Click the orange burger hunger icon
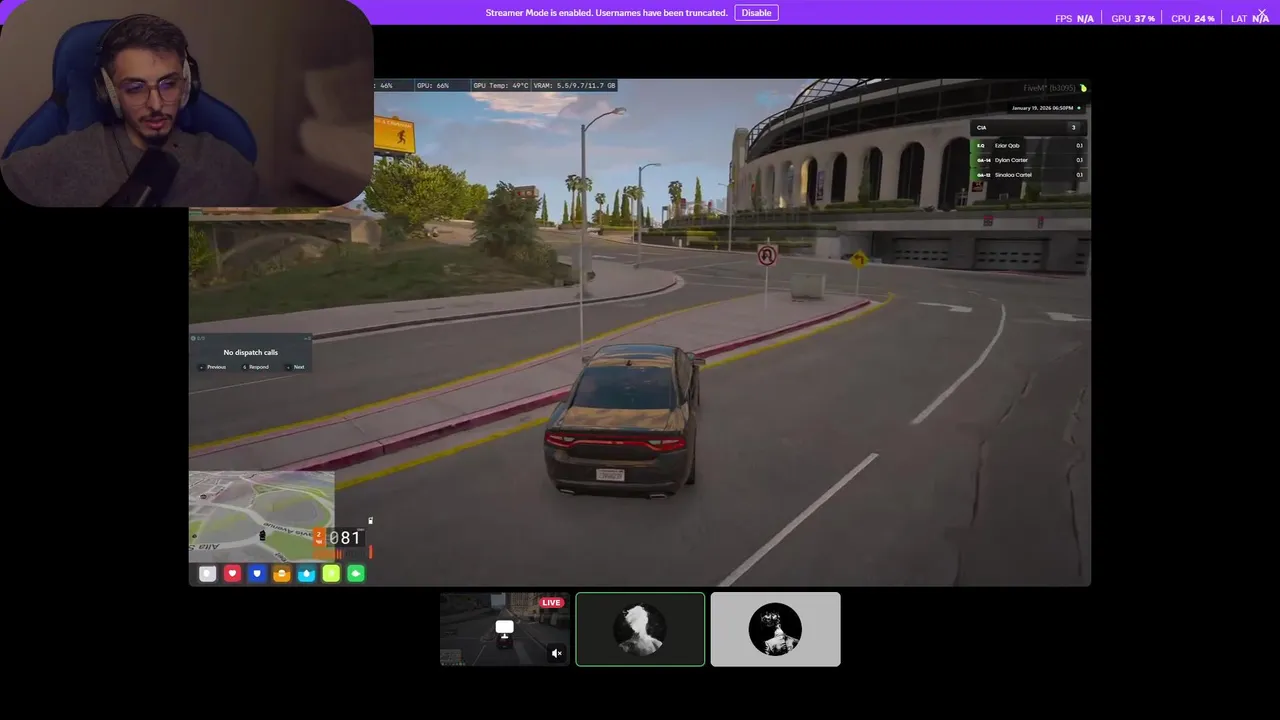Image resolution: width=1280 pixels, height=720 pixels. [282, 573]
